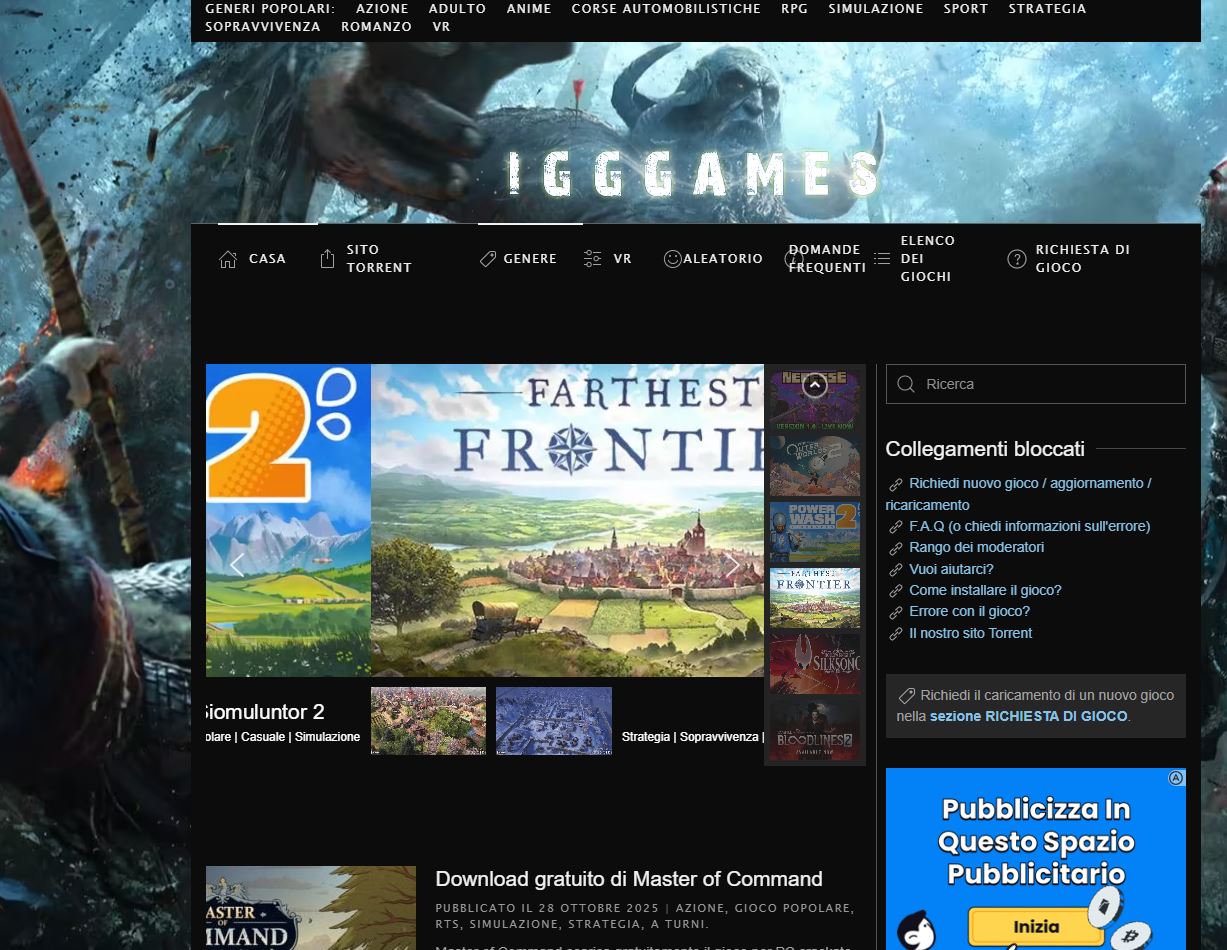
Task: Click the ad info icon on banner
Action: pyautogui.click(x=1176, y=778)
